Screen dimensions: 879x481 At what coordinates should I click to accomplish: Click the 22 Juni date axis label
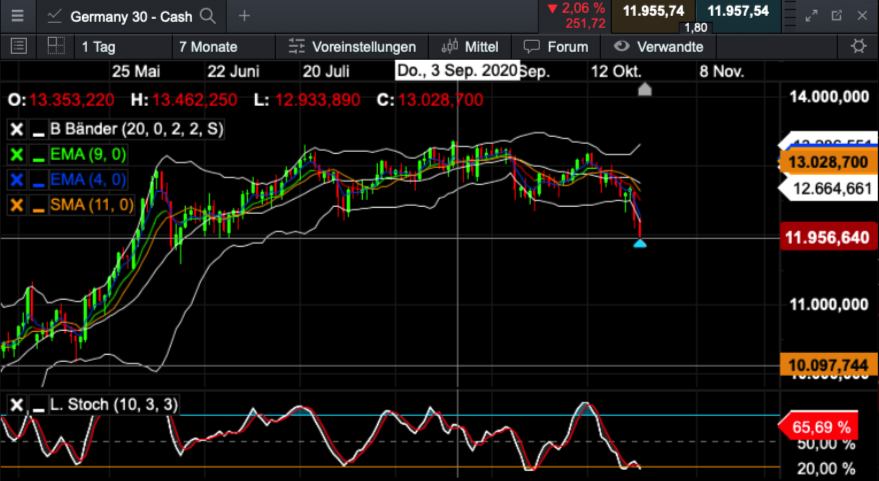point(233,71)
